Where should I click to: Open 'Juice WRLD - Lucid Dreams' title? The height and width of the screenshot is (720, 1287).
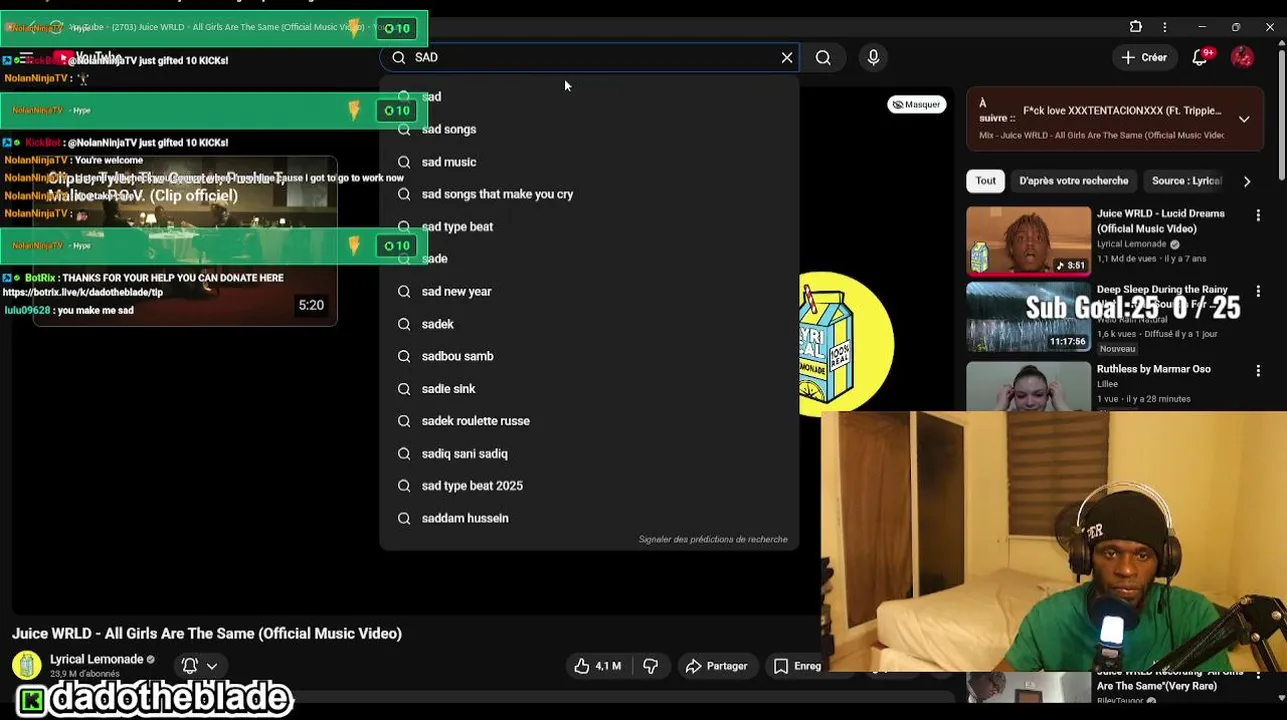point(1160,221)
